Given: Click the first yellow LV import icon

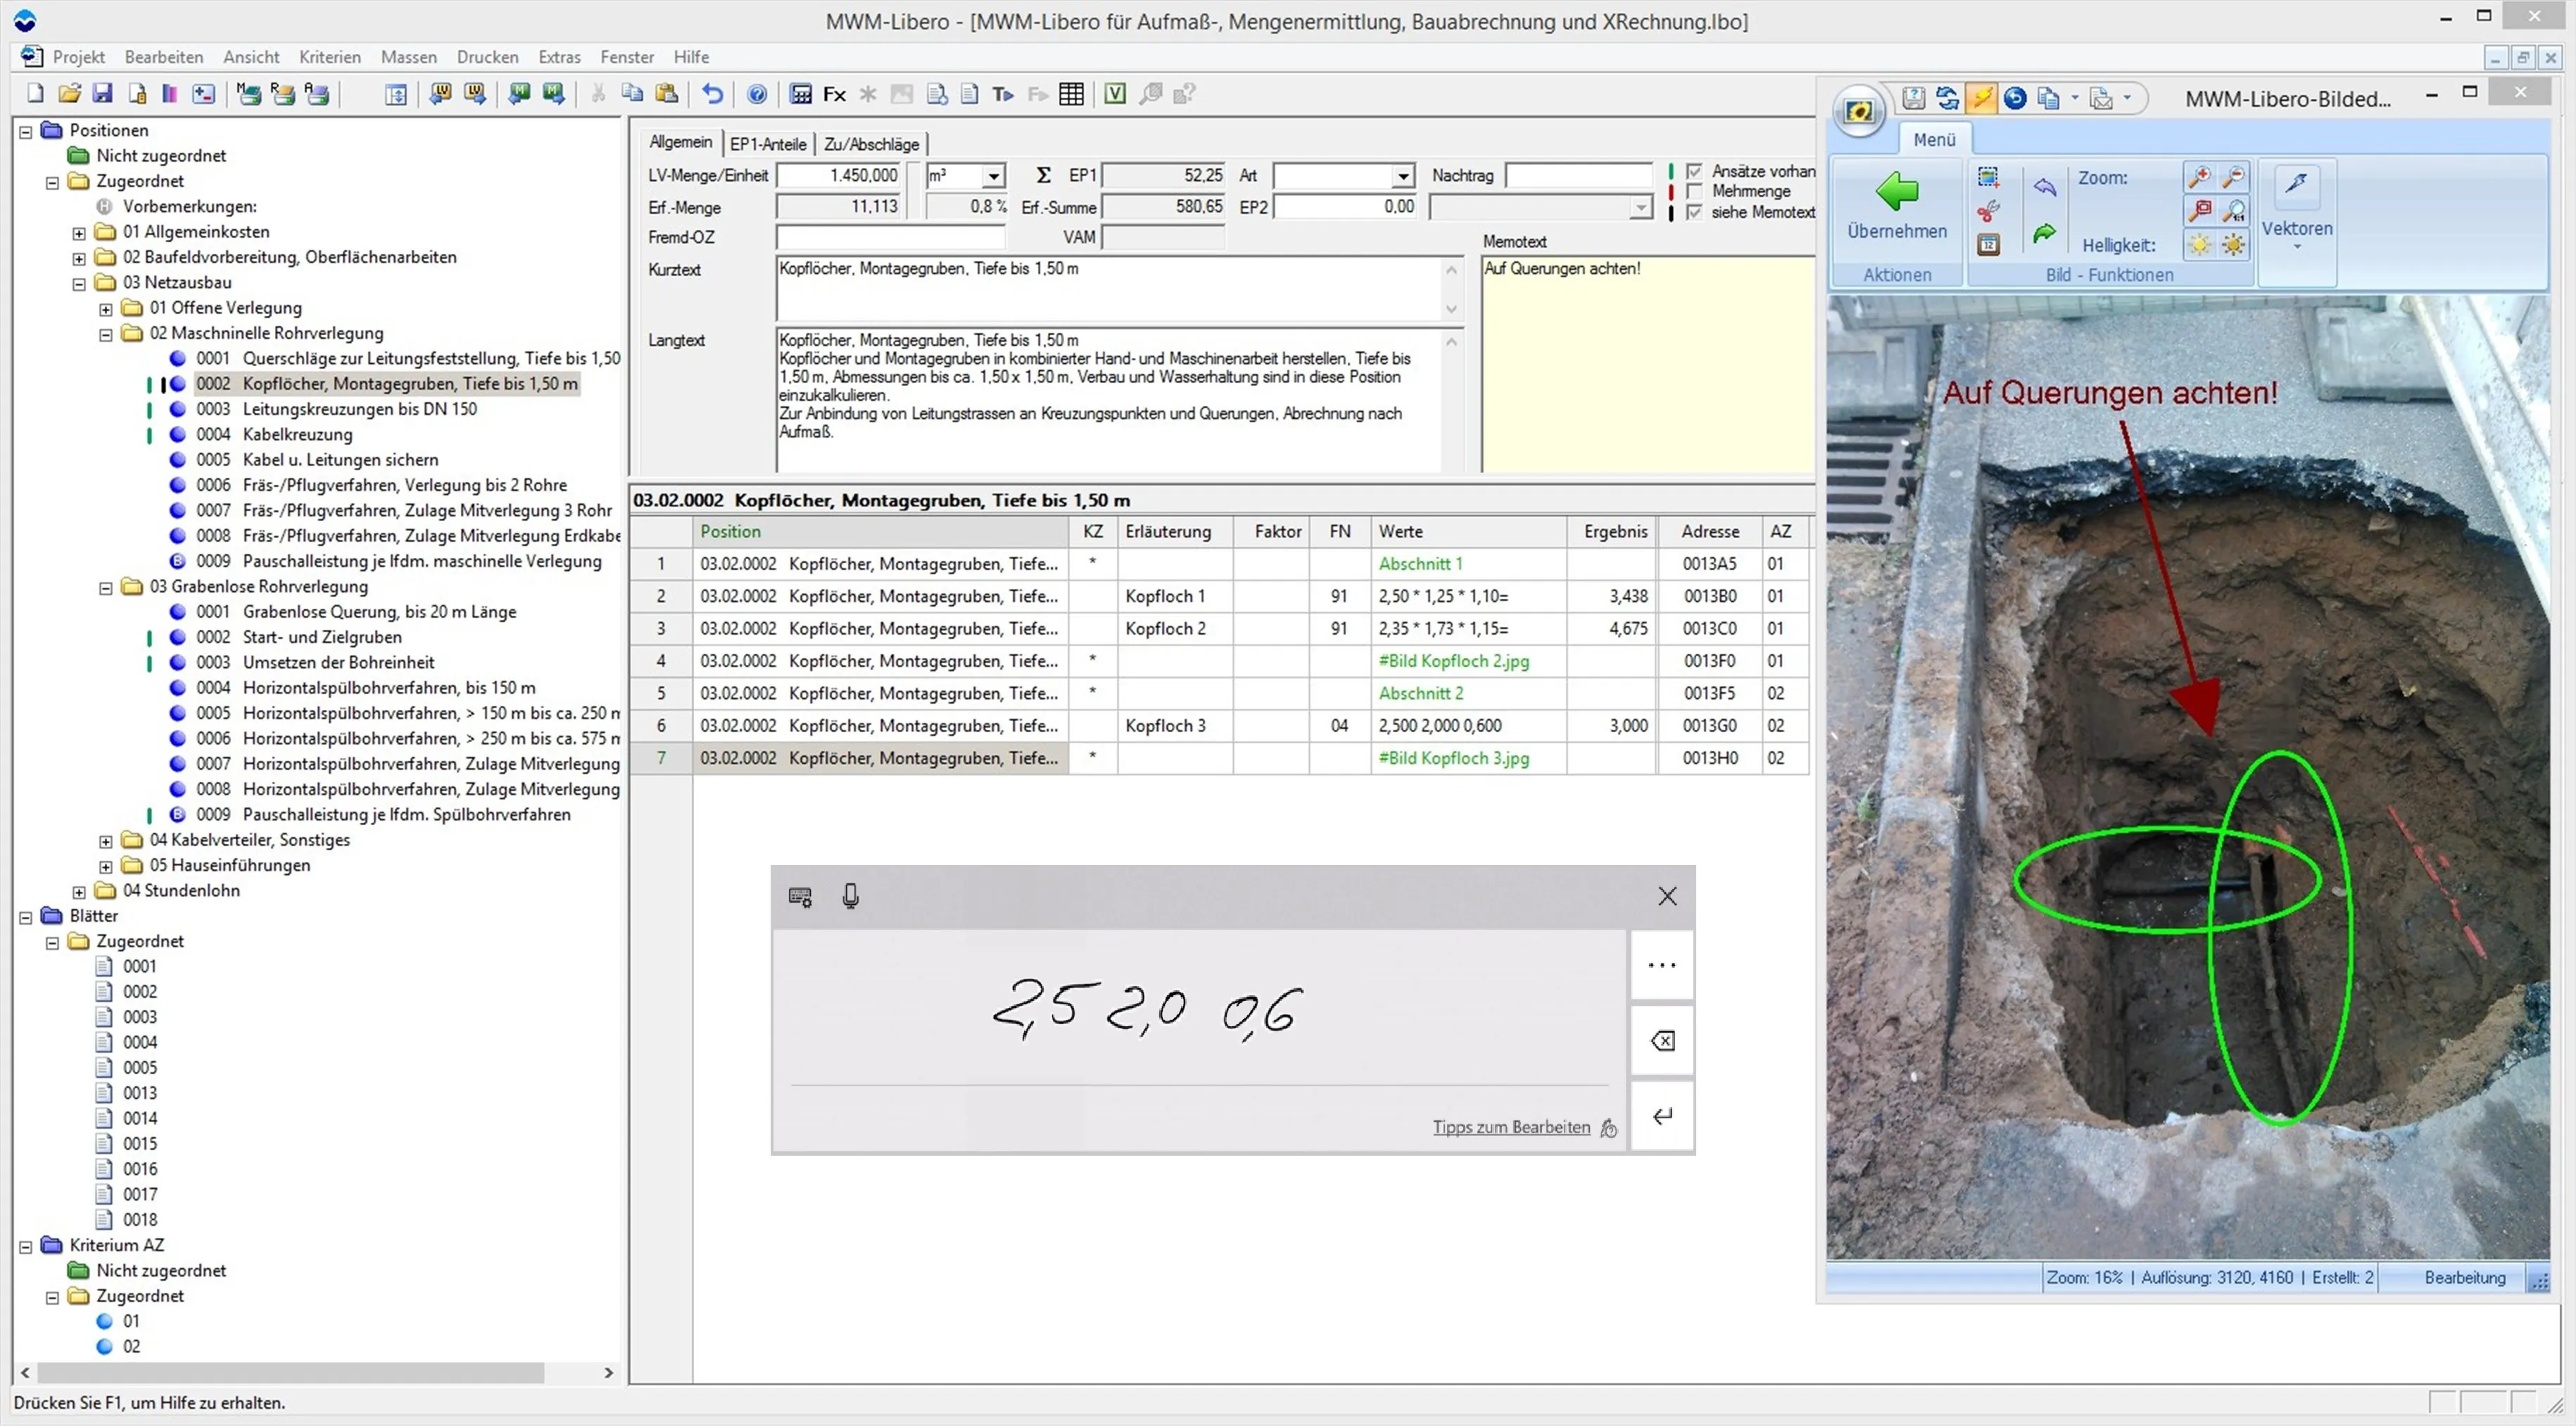Looking at the screenshot, I should point(440,94).
